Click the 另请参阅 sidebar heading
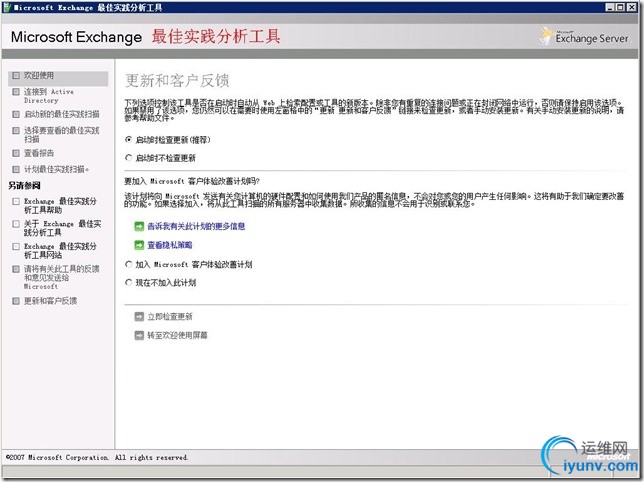Viewport: 644px width, 482px height. [x=24, y=186]
